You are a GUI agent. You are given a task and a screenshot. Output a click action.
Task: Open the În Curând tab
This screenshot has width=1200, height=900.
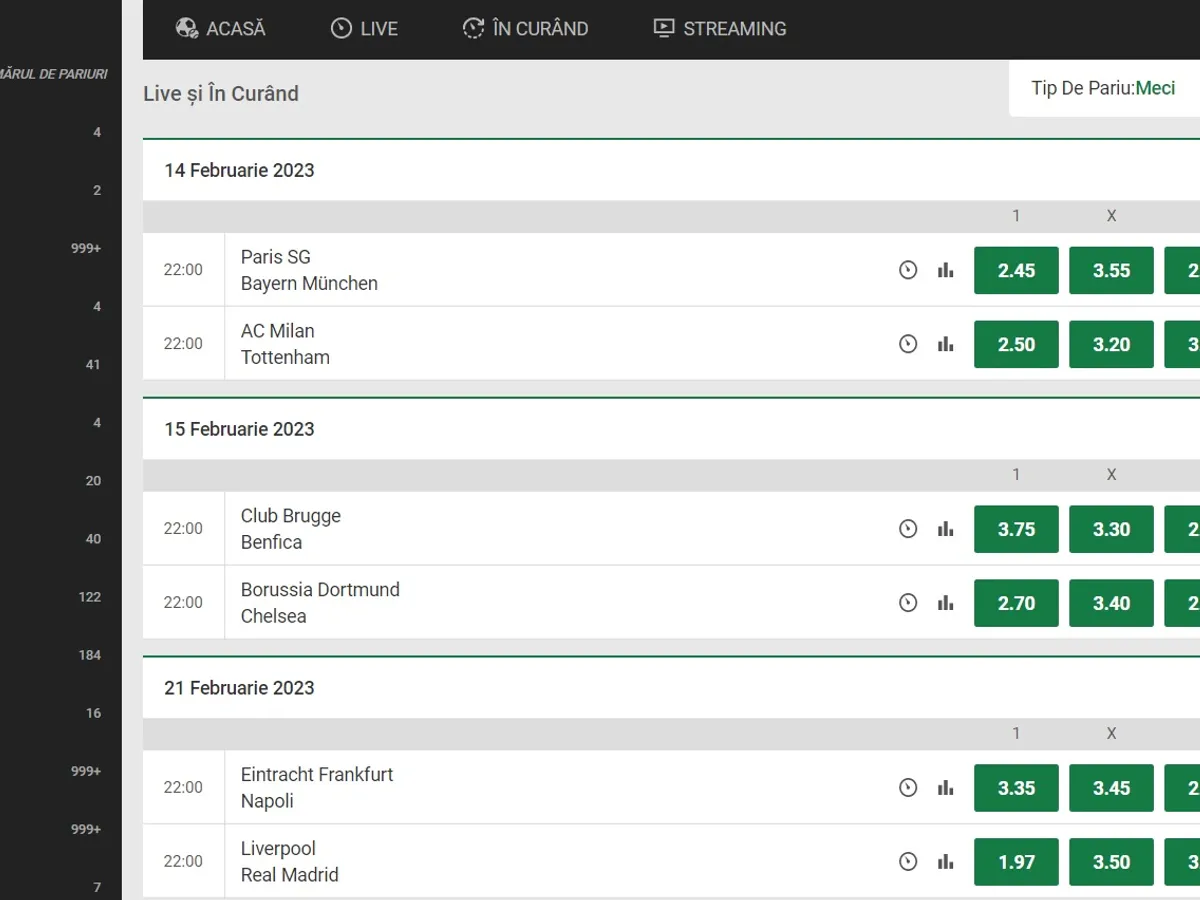click(526, 29)
